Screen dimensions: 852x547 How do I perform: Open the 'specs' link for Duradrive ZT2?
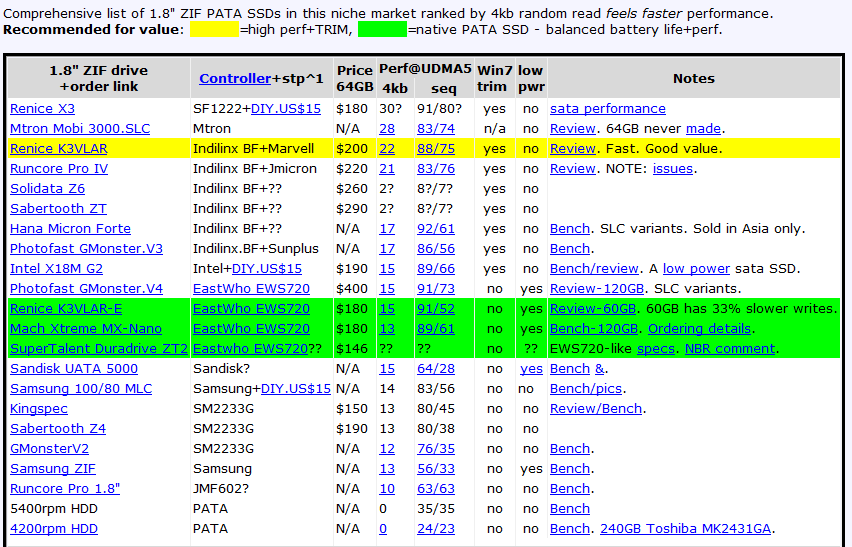[656, 349]
